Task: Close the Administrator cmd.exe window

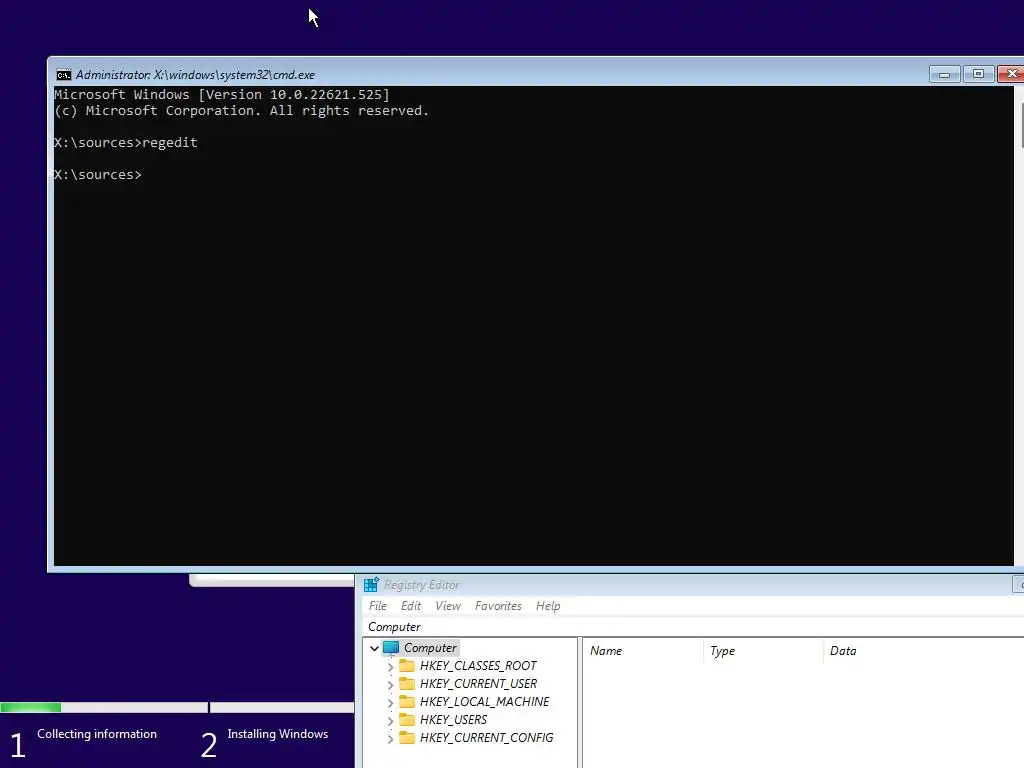Action: [x=1011, y=74]
